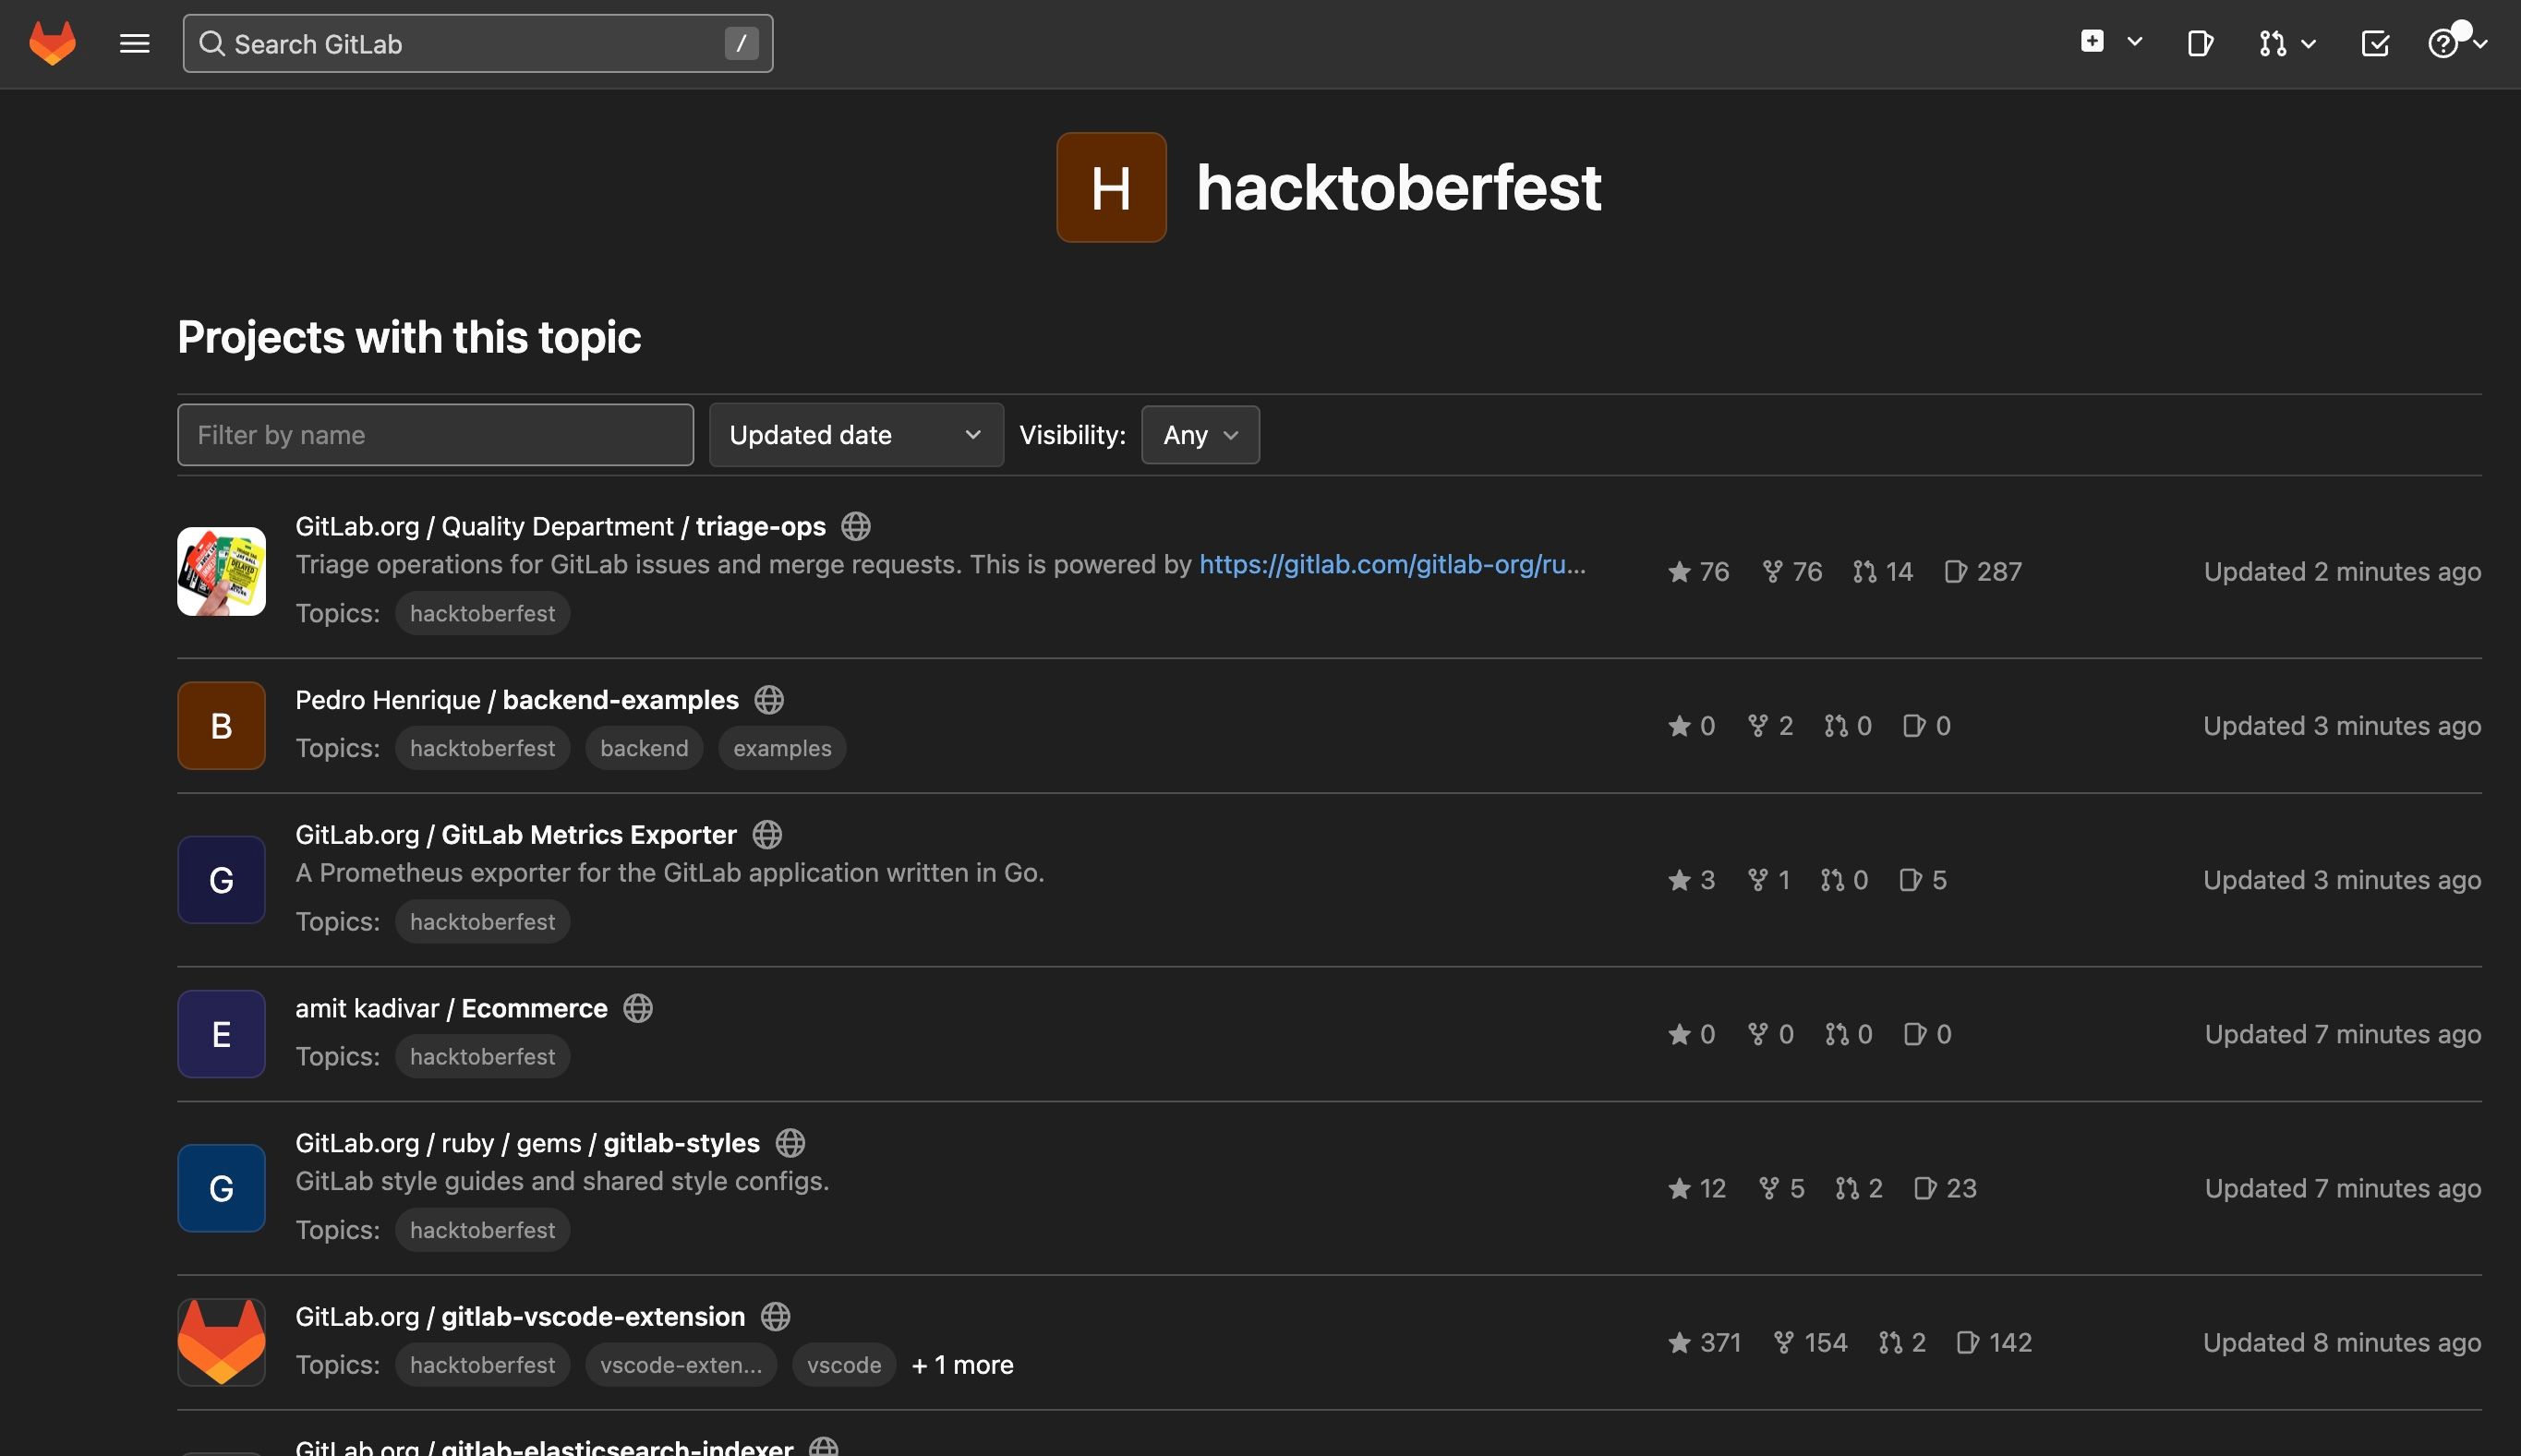
Task: Click the public globe icon beside triage-ops
Action: [855, 526]
